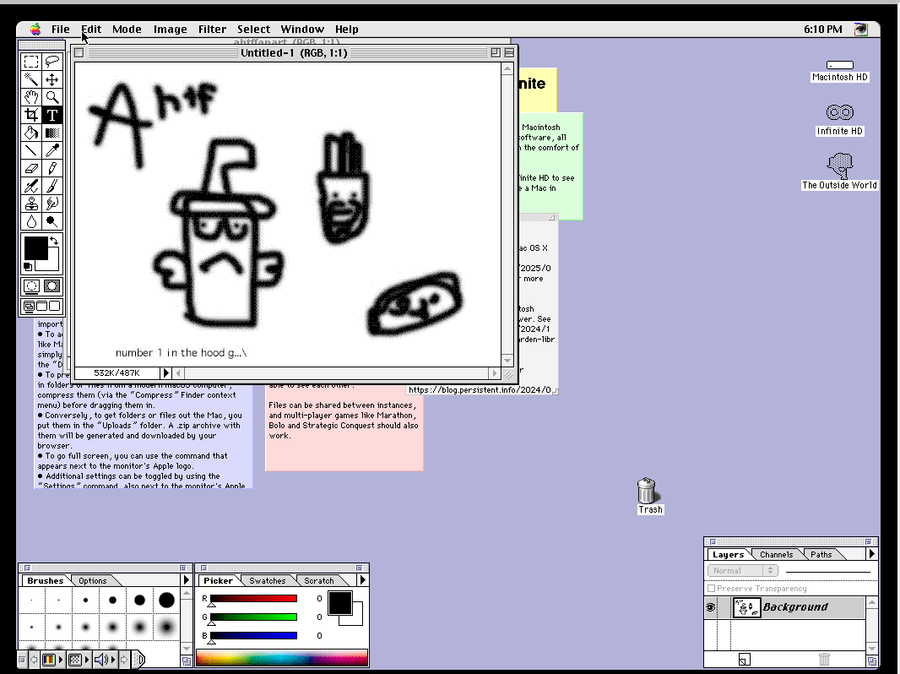Screen dimensions: 900x674
Task: Open the Select menu
Action: point(253,29)
